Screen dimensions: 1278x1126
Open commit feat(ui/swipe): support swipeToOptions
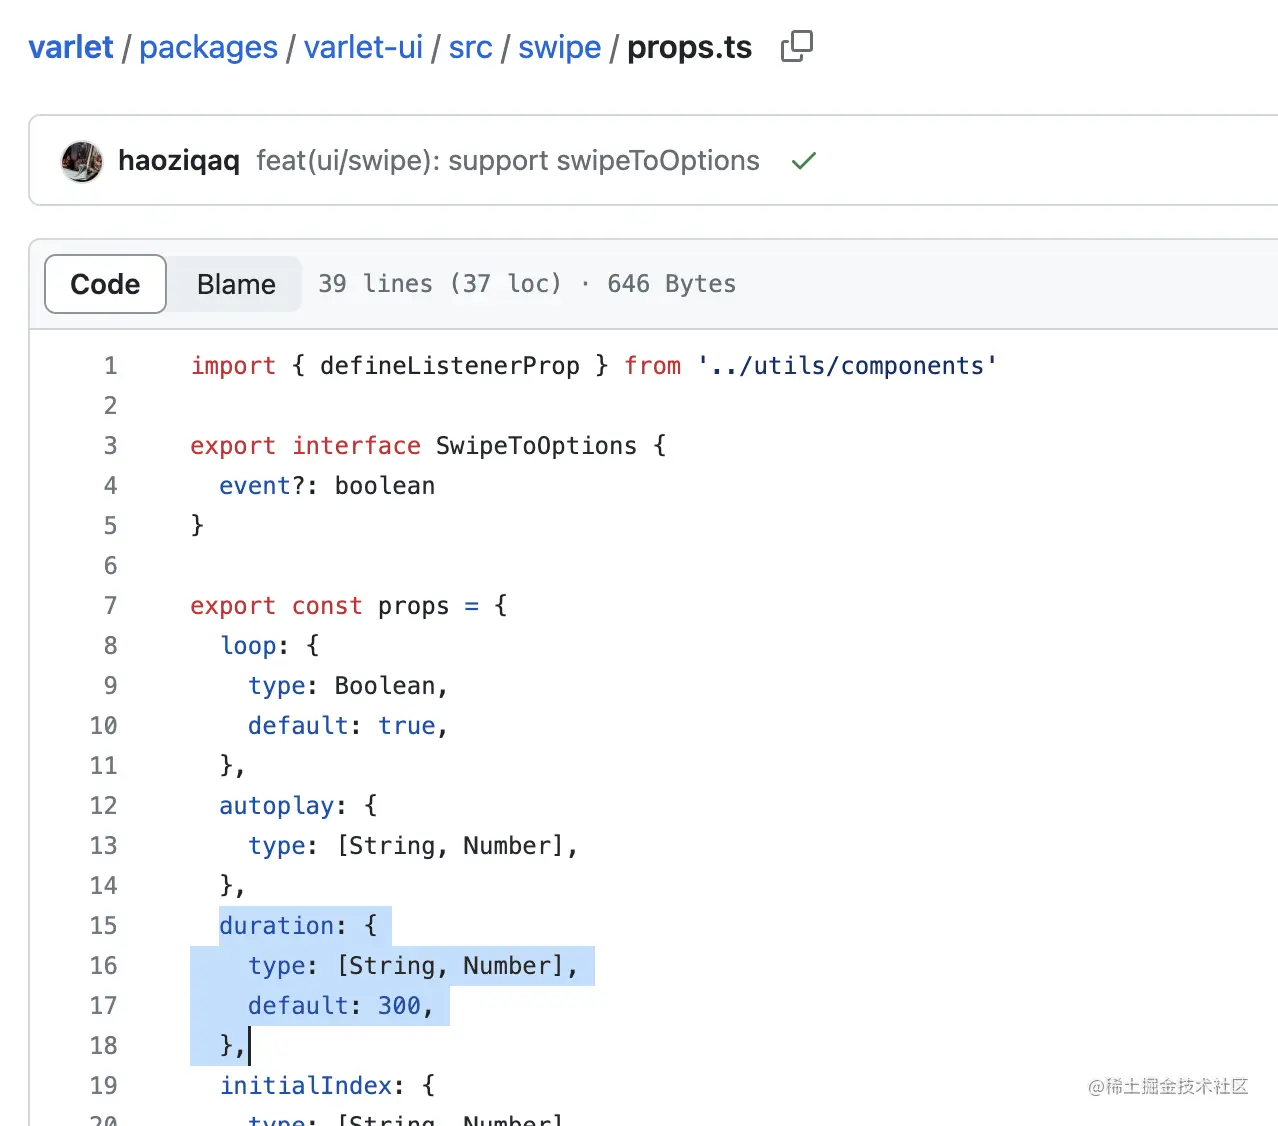(508, 161)
